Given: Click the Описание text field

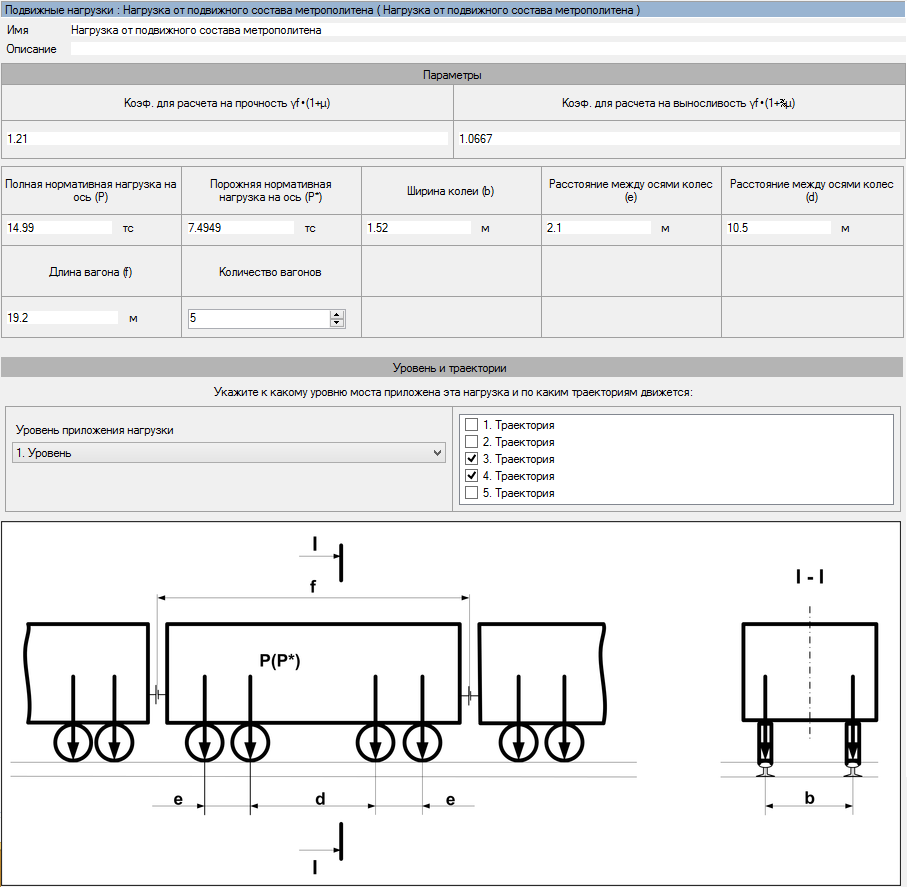Looking at the screenshot, I should (x=480, y=49).
